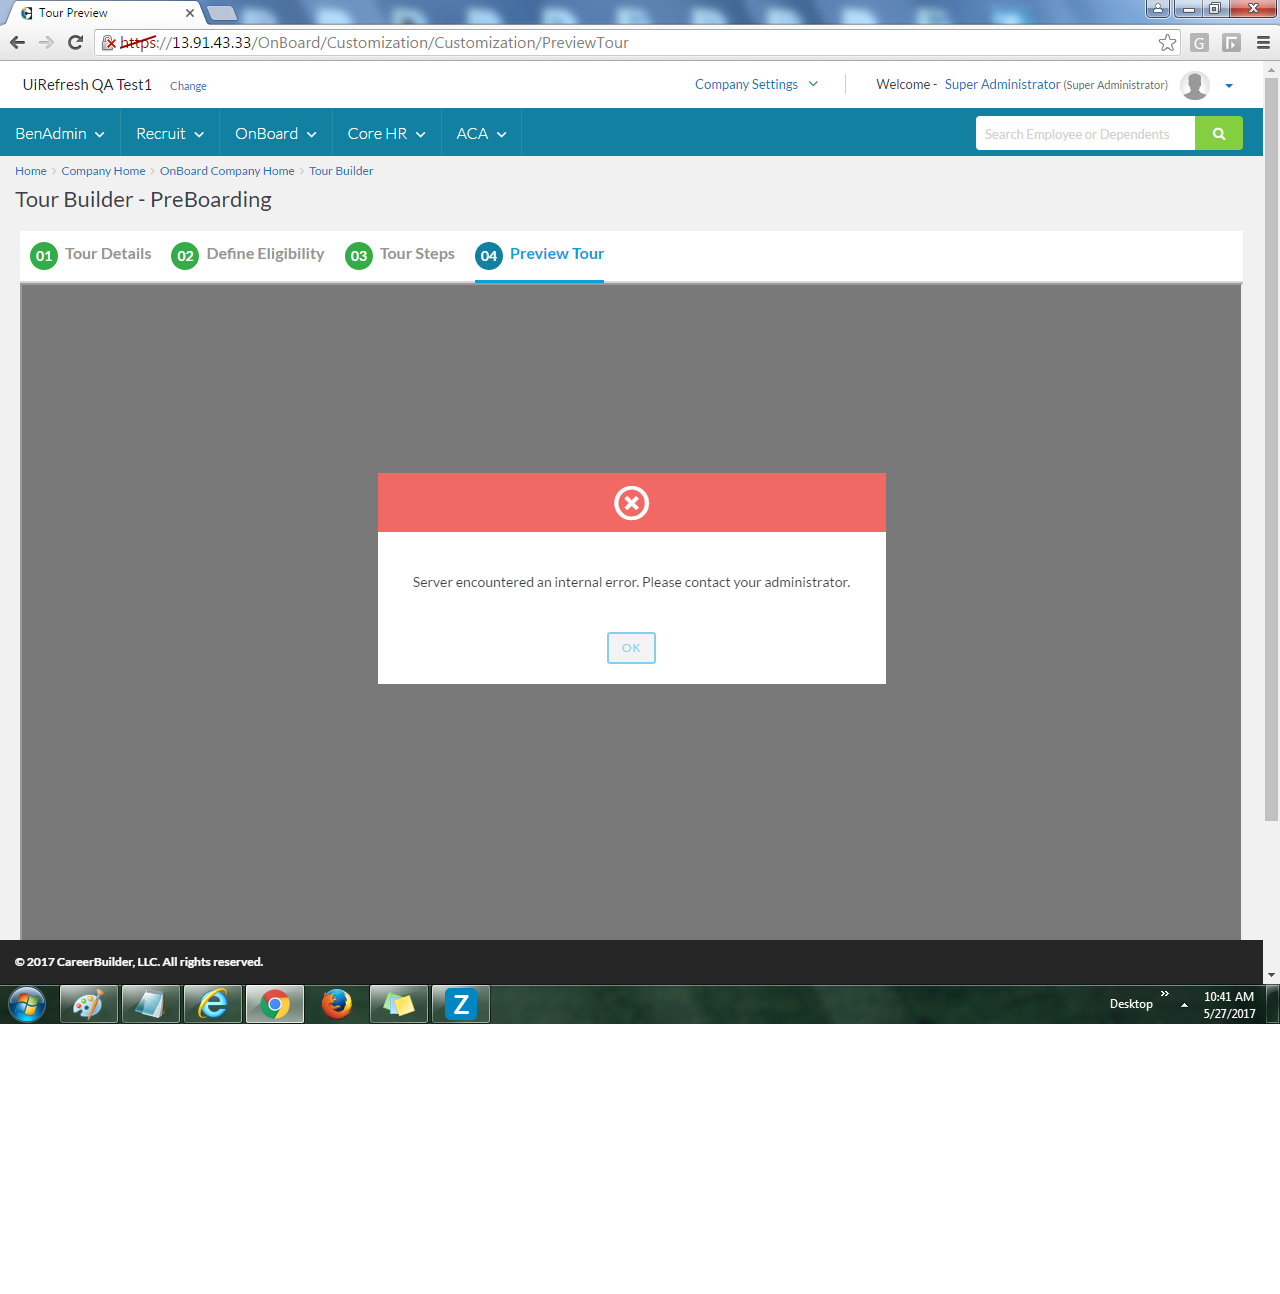Click the Tour Builder - PreBoarding heading
Viewport: 1280px width, 1294px height.
coord(143,200)
